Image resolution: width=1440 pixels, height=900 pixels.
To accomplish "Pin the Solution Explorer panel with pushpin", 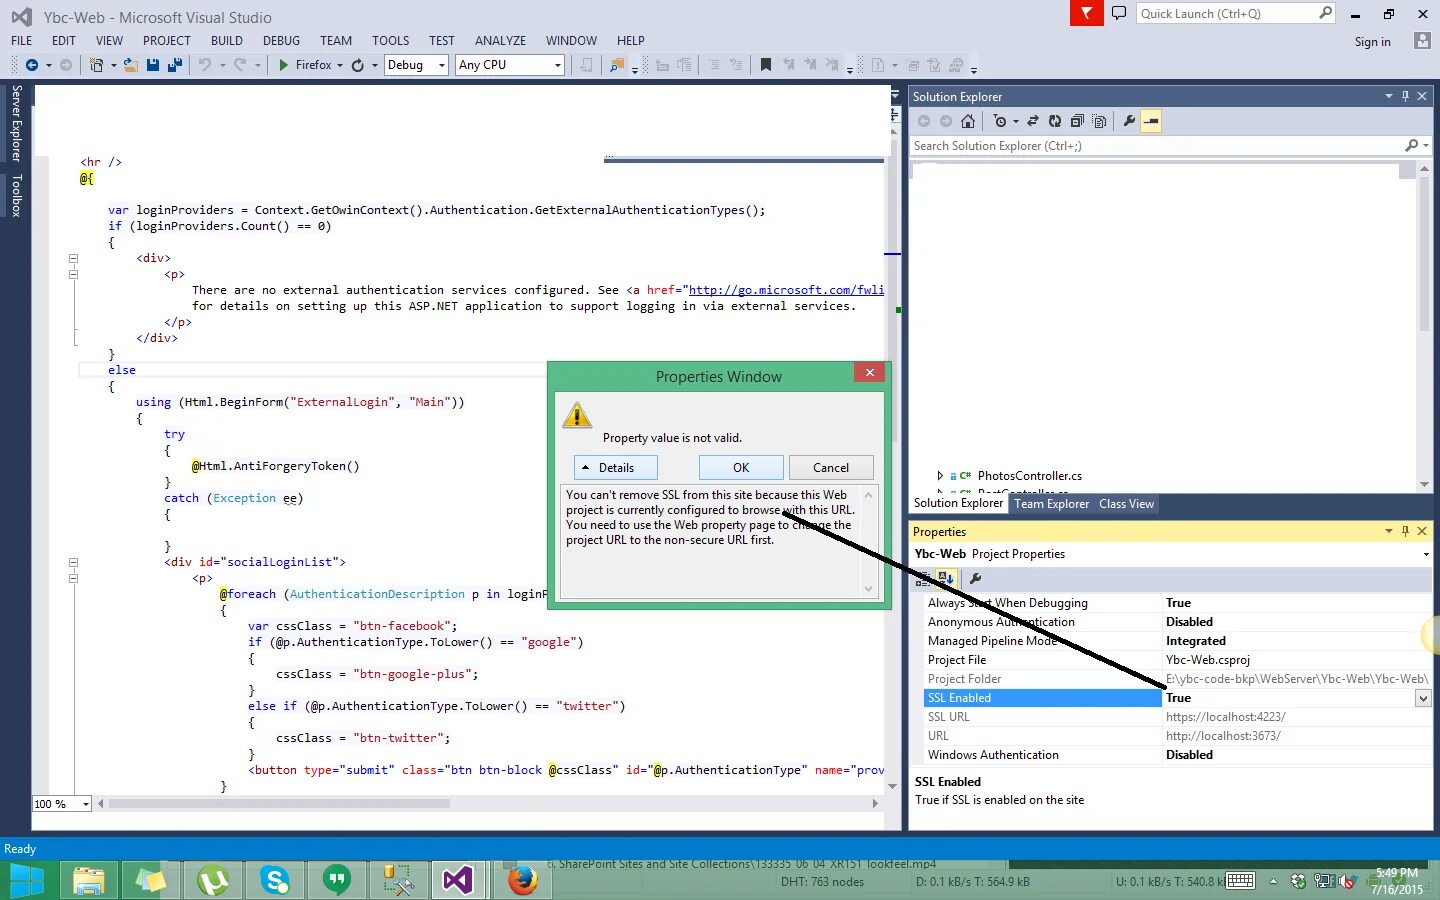I will click(x=1405, y=96).
